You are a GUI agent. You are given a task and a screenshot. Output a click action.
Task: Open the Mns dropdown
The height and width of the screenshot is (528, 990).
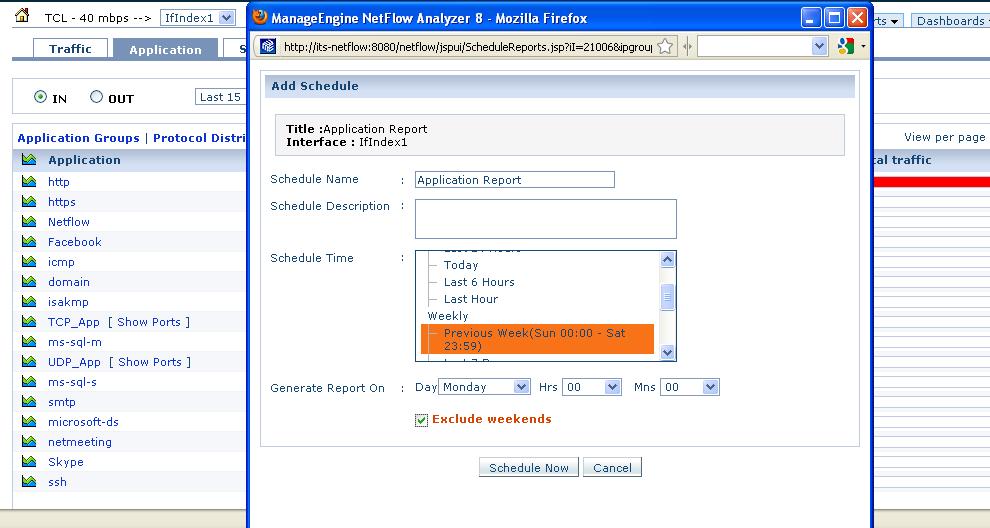(689, 387)
